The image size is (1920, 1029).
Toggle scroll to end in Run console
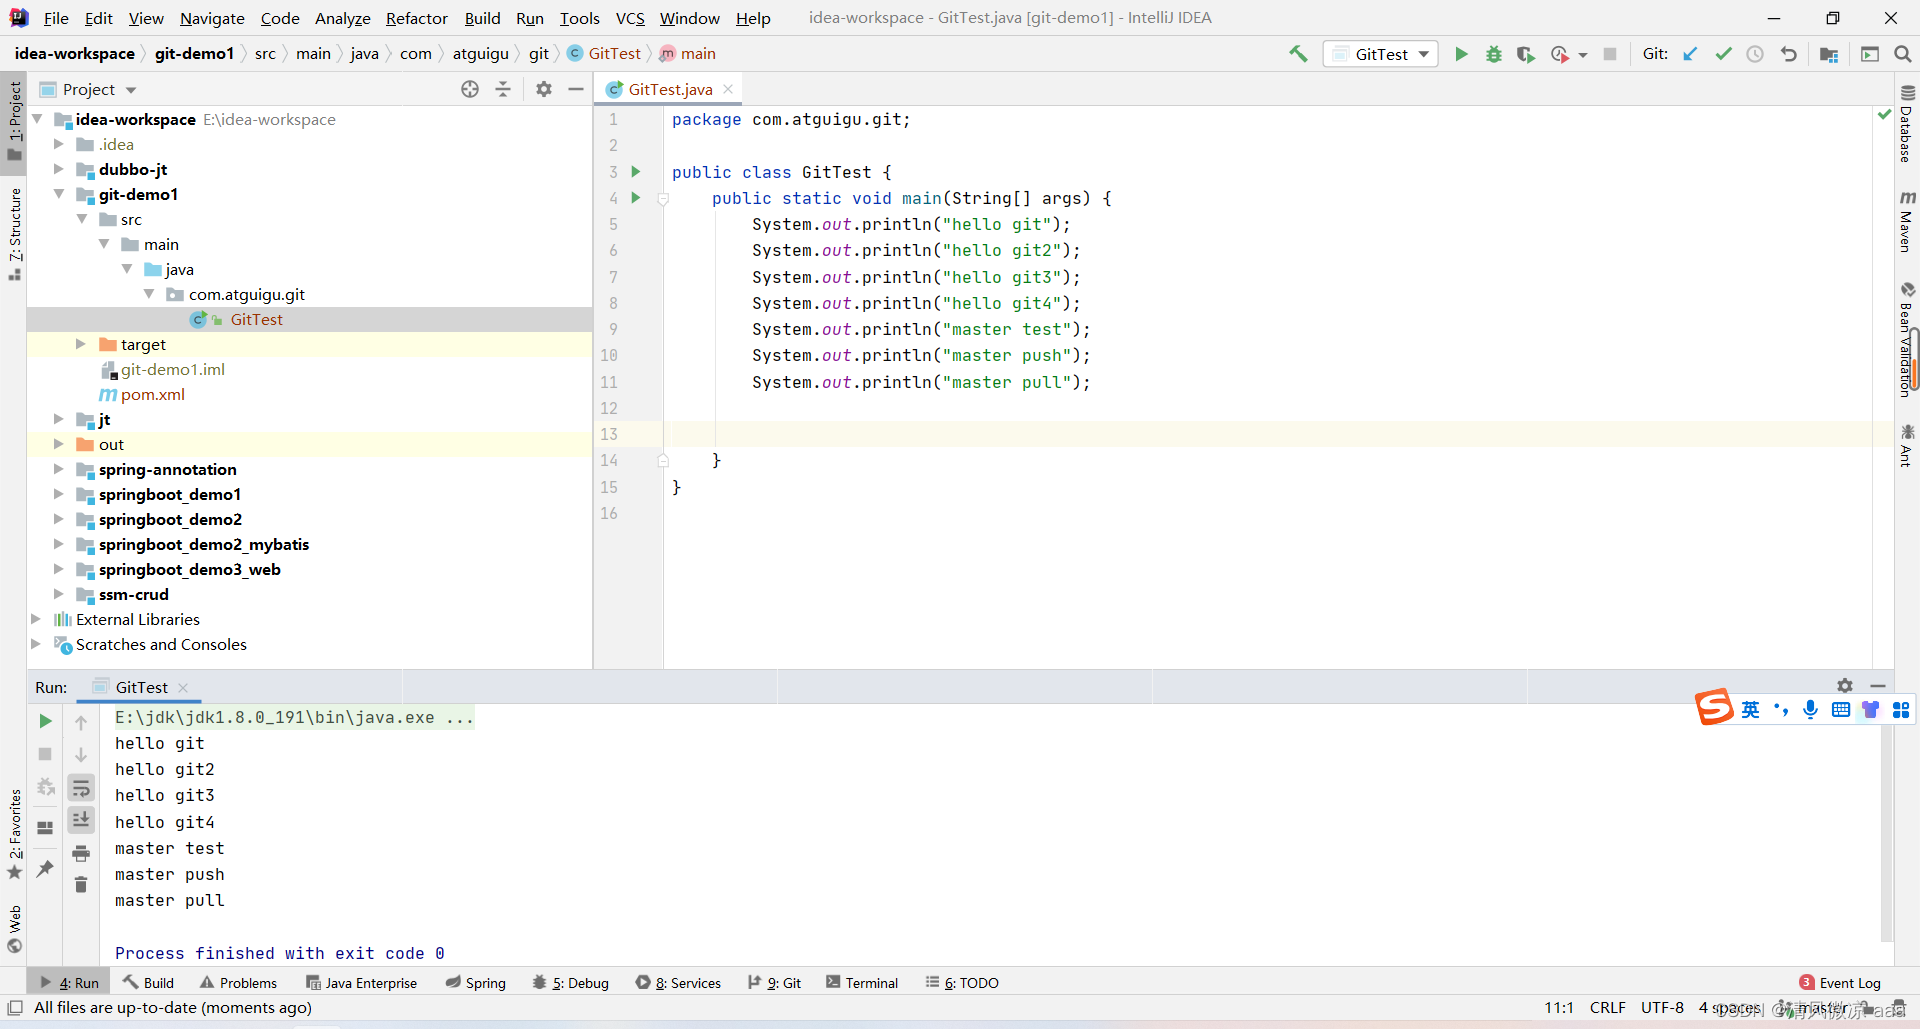pyautogui.click(x=81, y=820)
